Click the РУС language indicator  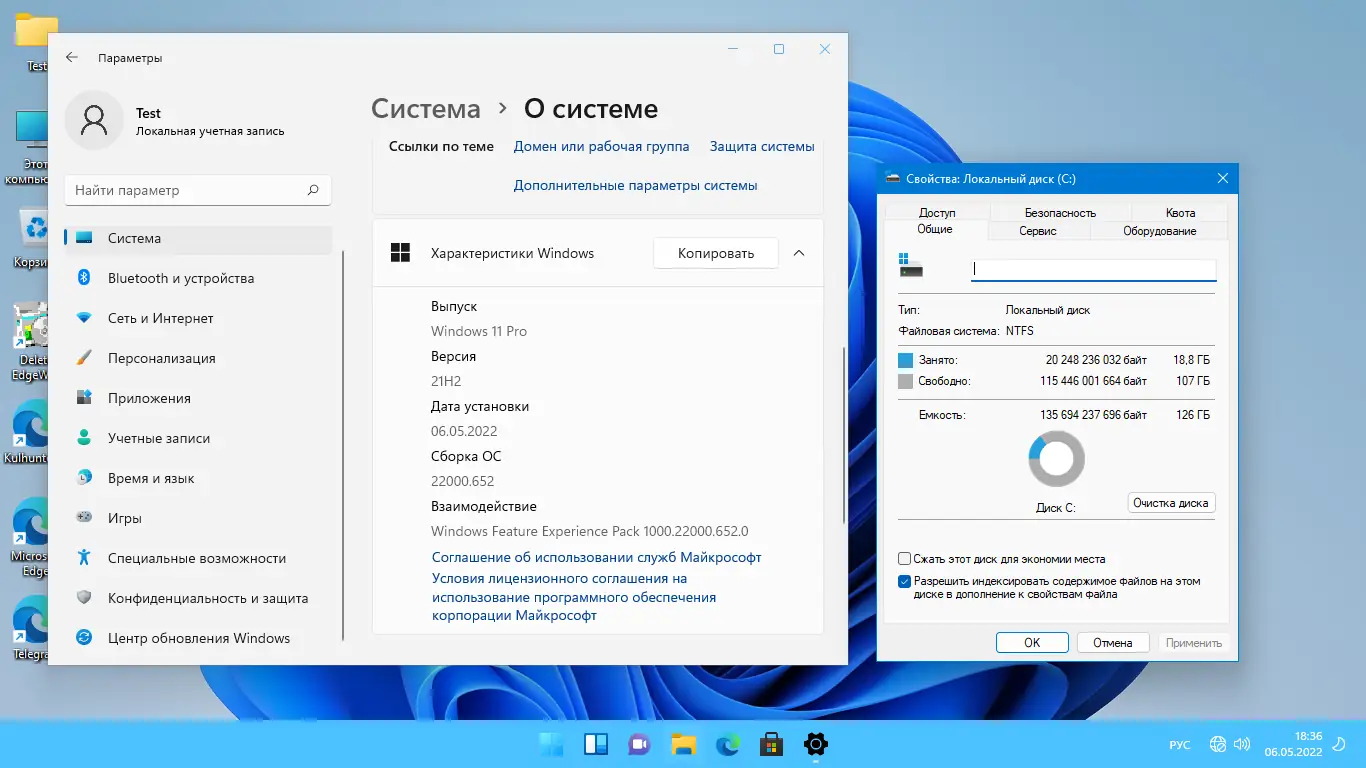point(1180,745)
